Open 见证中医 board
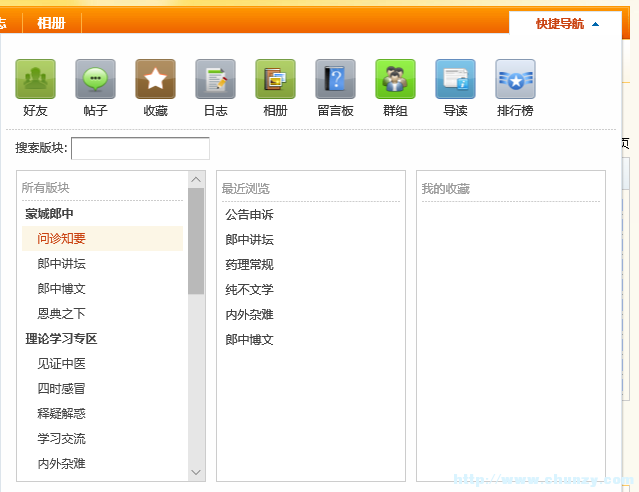This screenshot has height=492, width=639. pyautogui.click(x=62, y=364)
